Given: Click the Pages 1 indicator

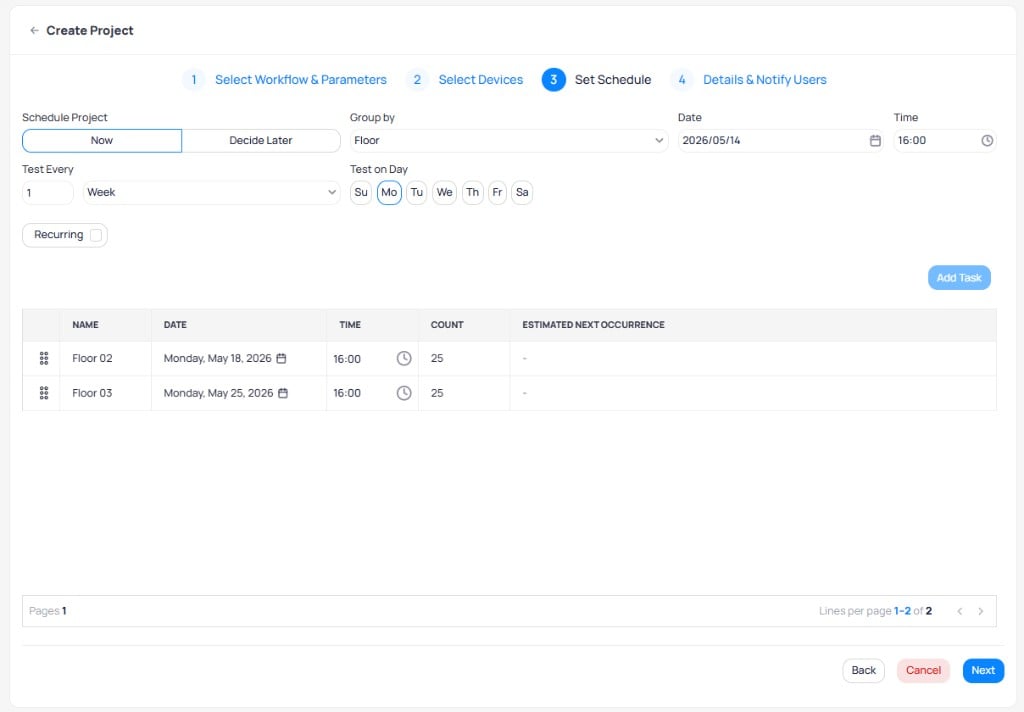Looking at the screenshot, I should pyautogui.click(x=48, y=611).
